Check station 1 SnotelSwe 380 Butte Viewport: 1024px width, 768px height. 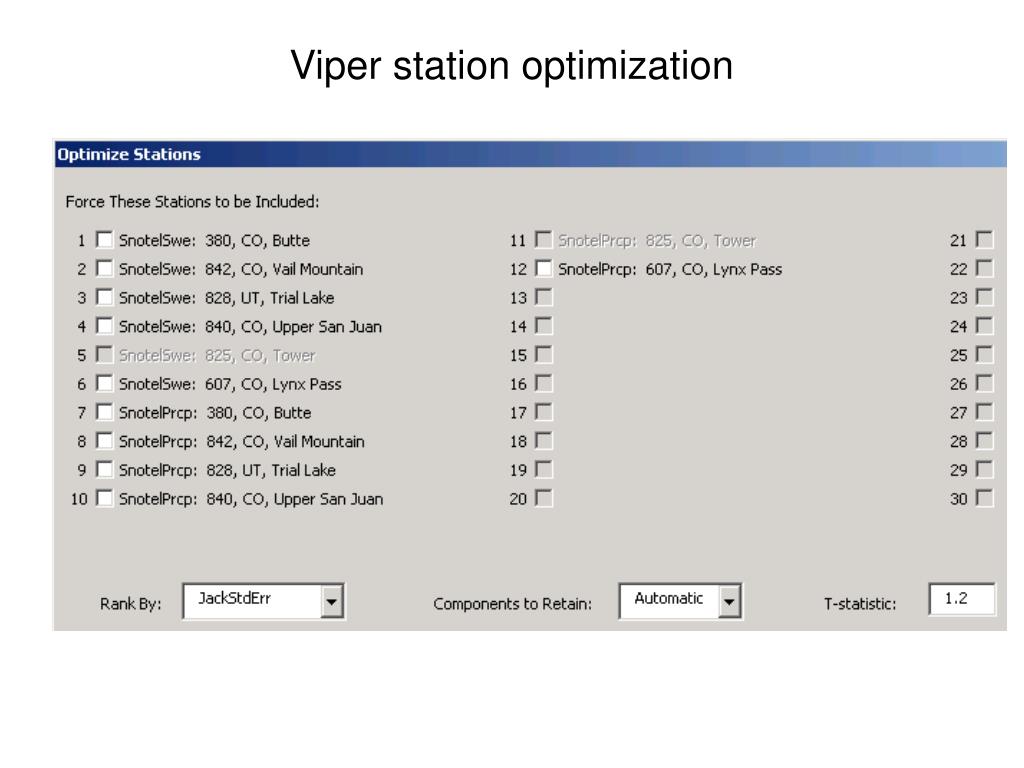(x=104, y=240)
